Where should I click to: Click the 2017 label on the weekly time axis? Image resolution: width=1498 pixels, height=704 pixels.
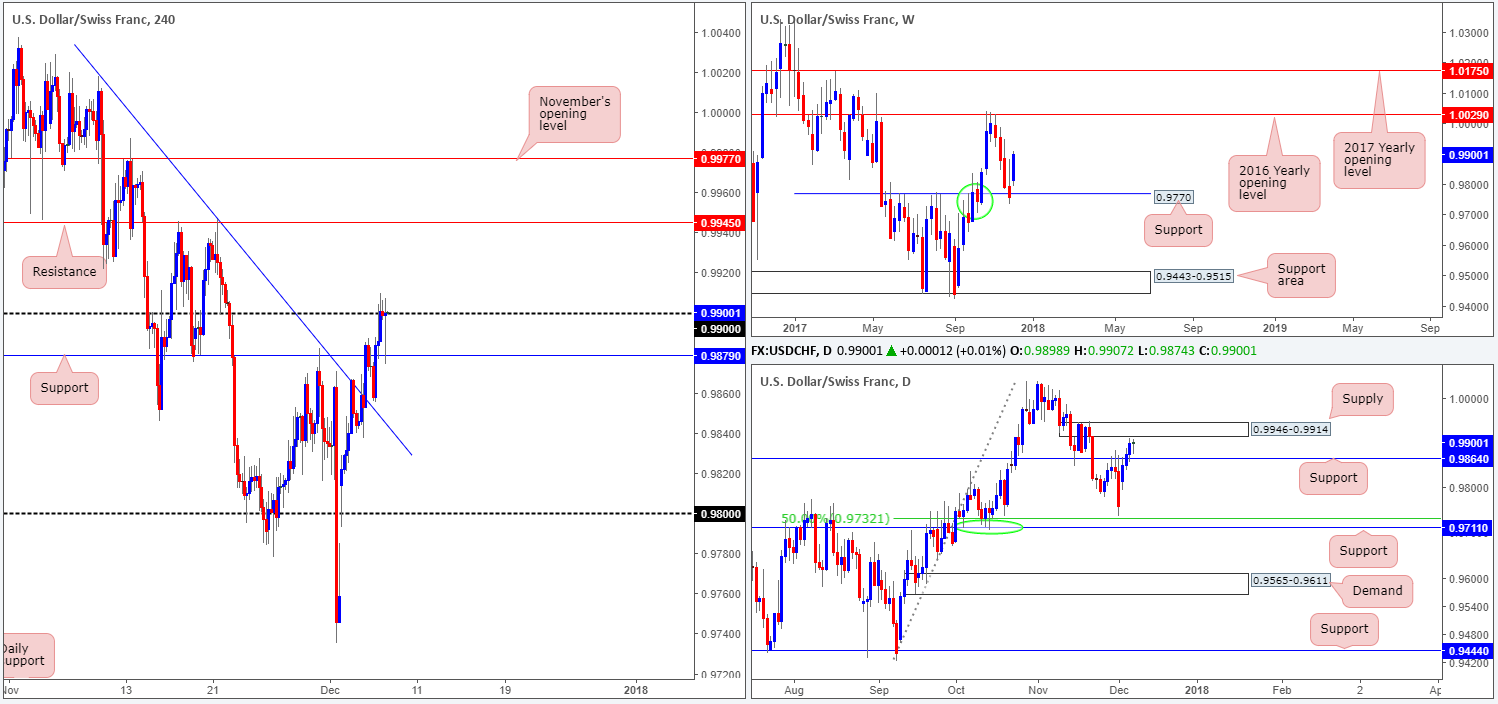coord(795,327)
